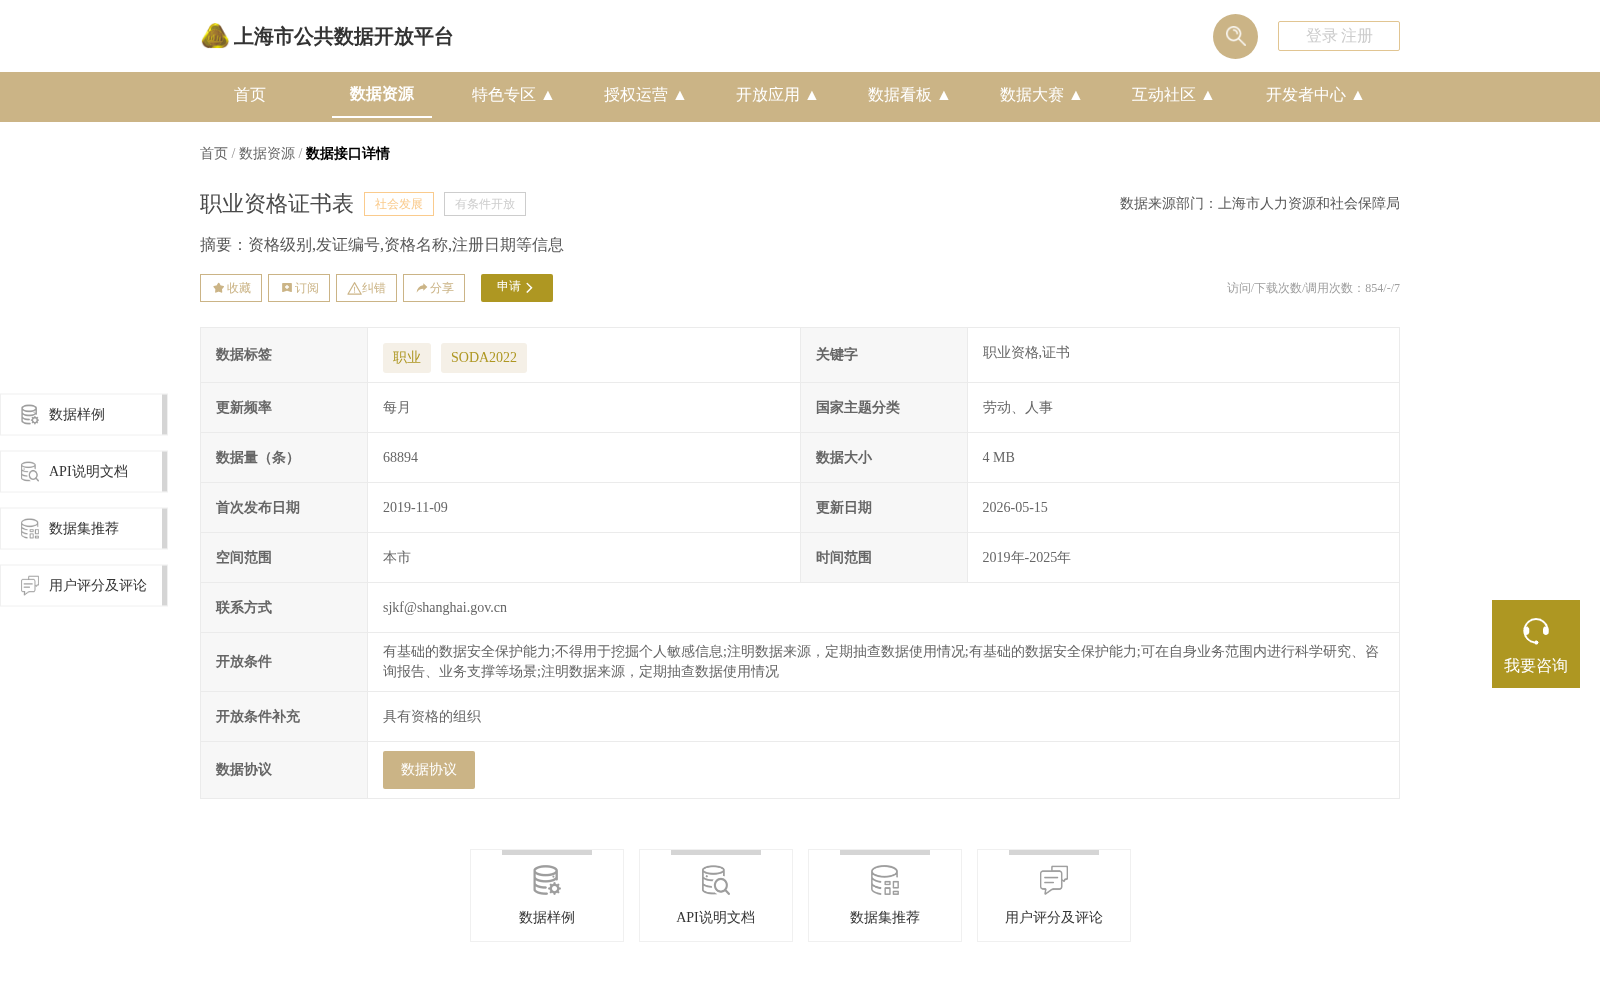Click bottom card 数据集推荐 icon
Image resolution: width=1600 pixels, height=1000 pixels.
(885, 880)
